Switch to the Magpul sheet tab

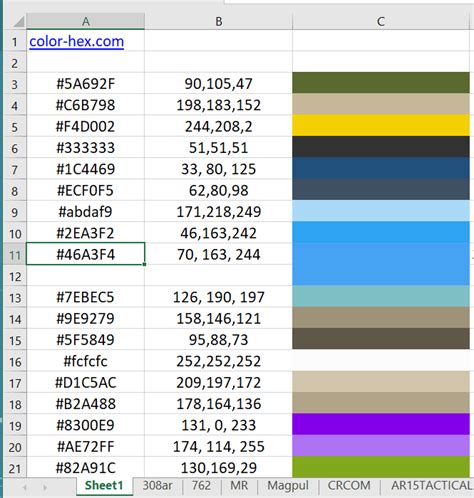point(288,486)
